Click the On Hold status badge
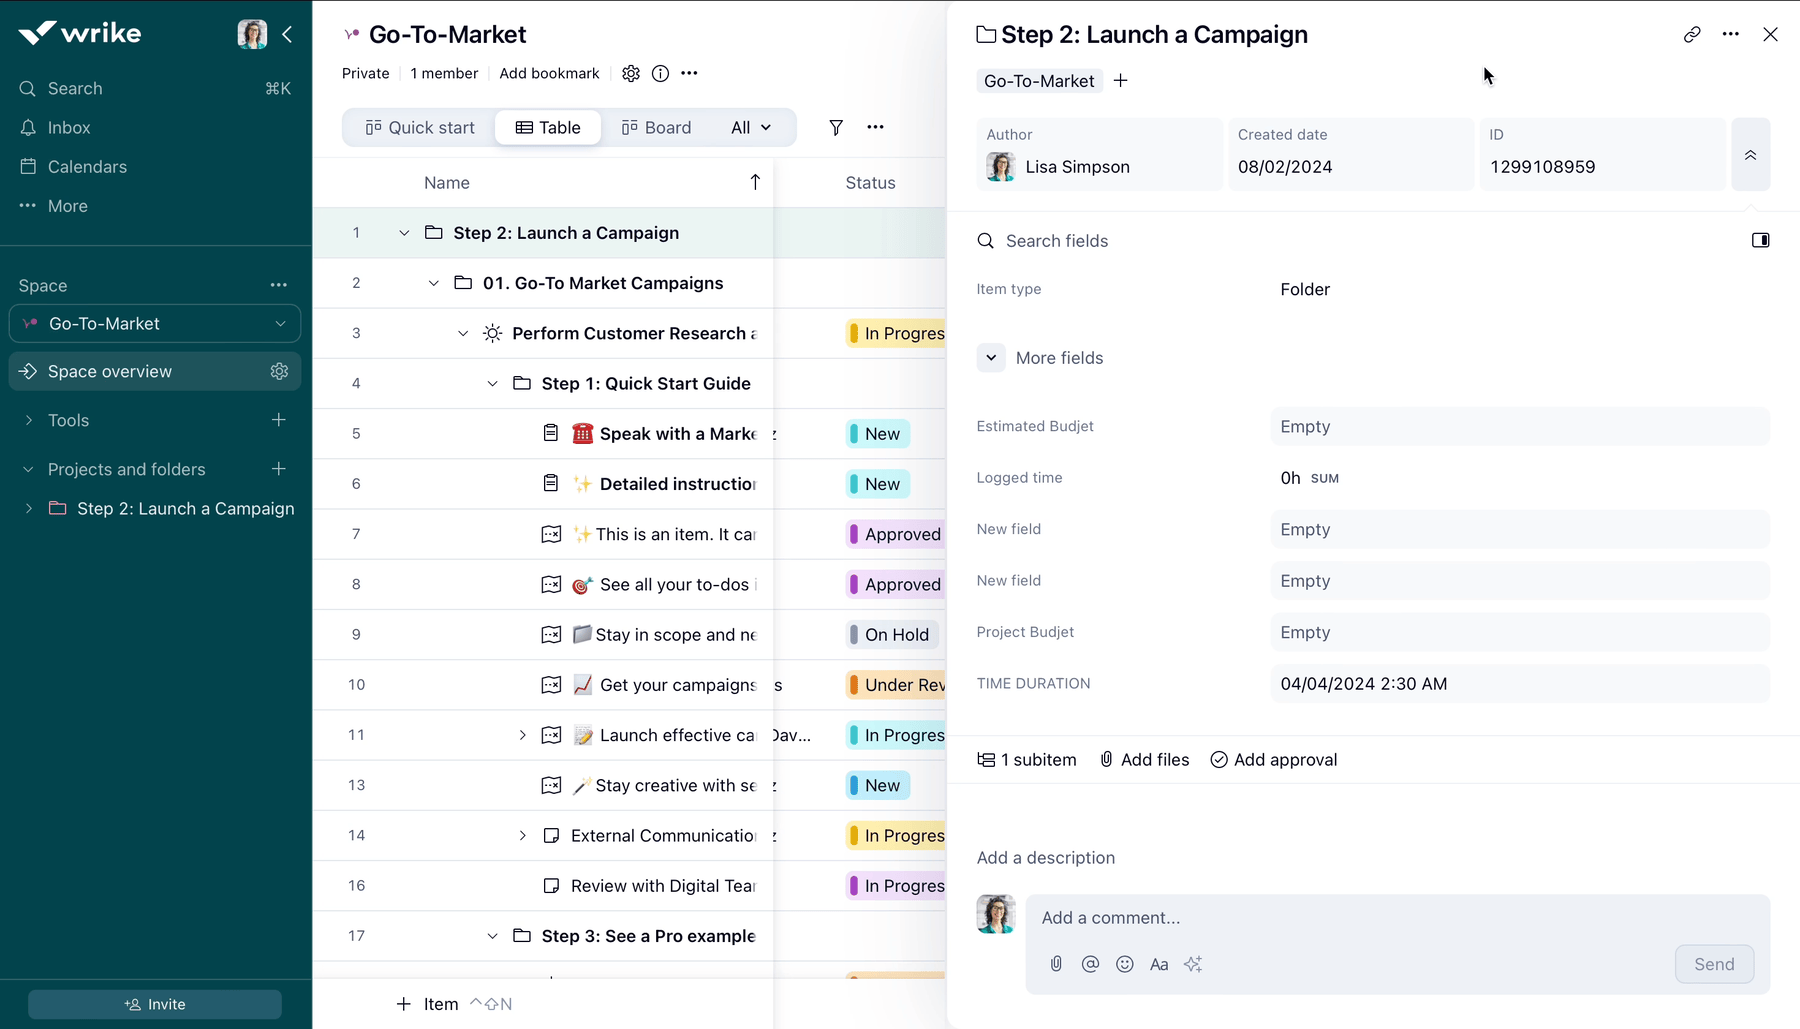This screenshot has width=1800, height=1029. (892, 635)
